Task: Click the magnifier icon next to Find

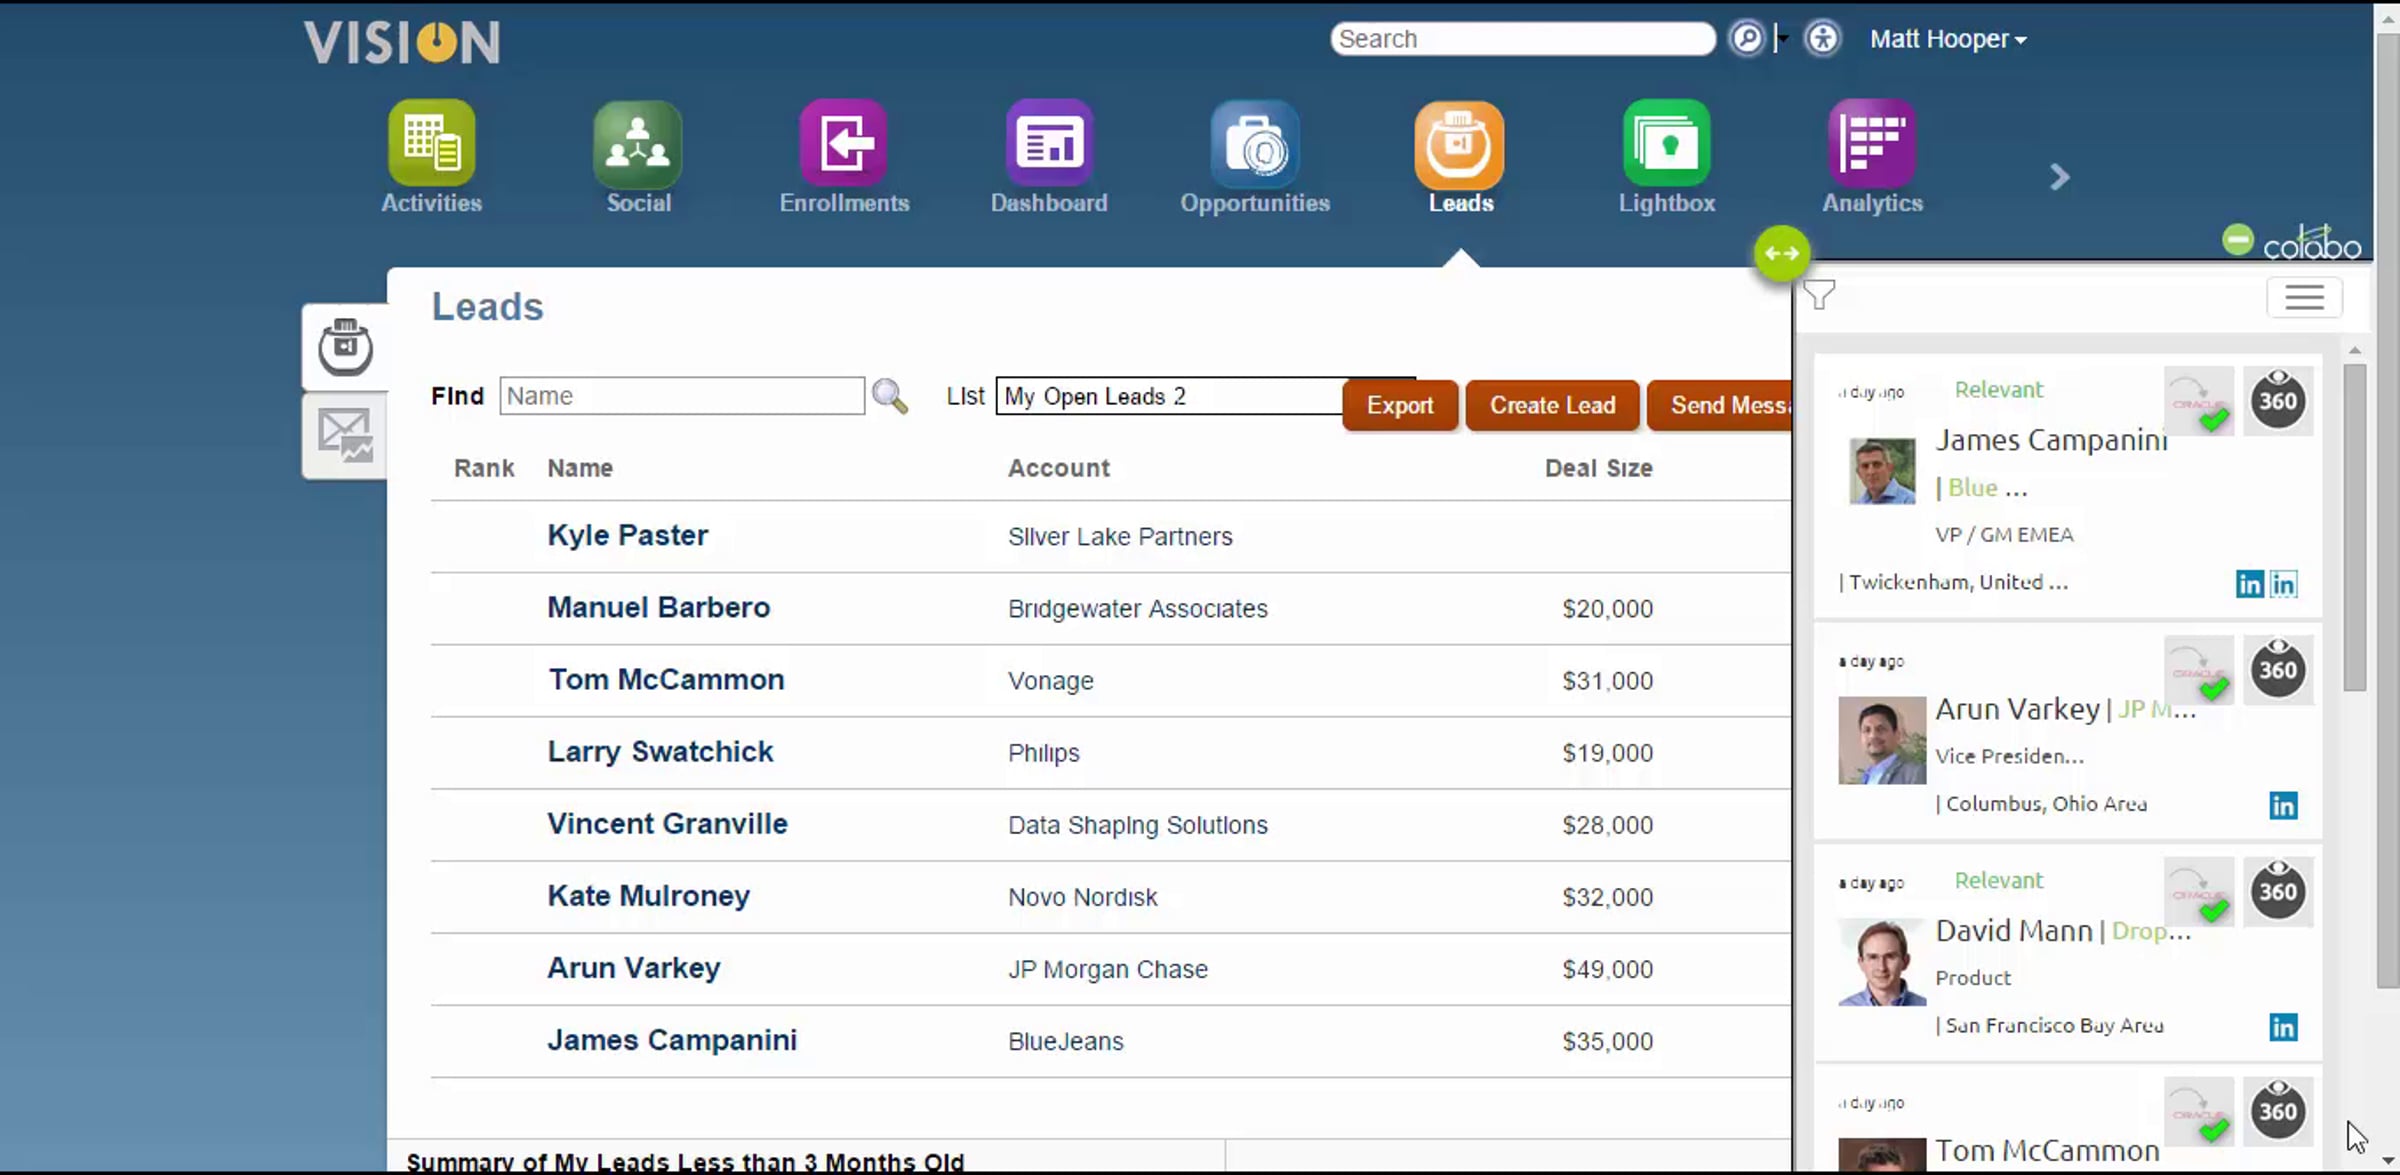Action: 889,396
